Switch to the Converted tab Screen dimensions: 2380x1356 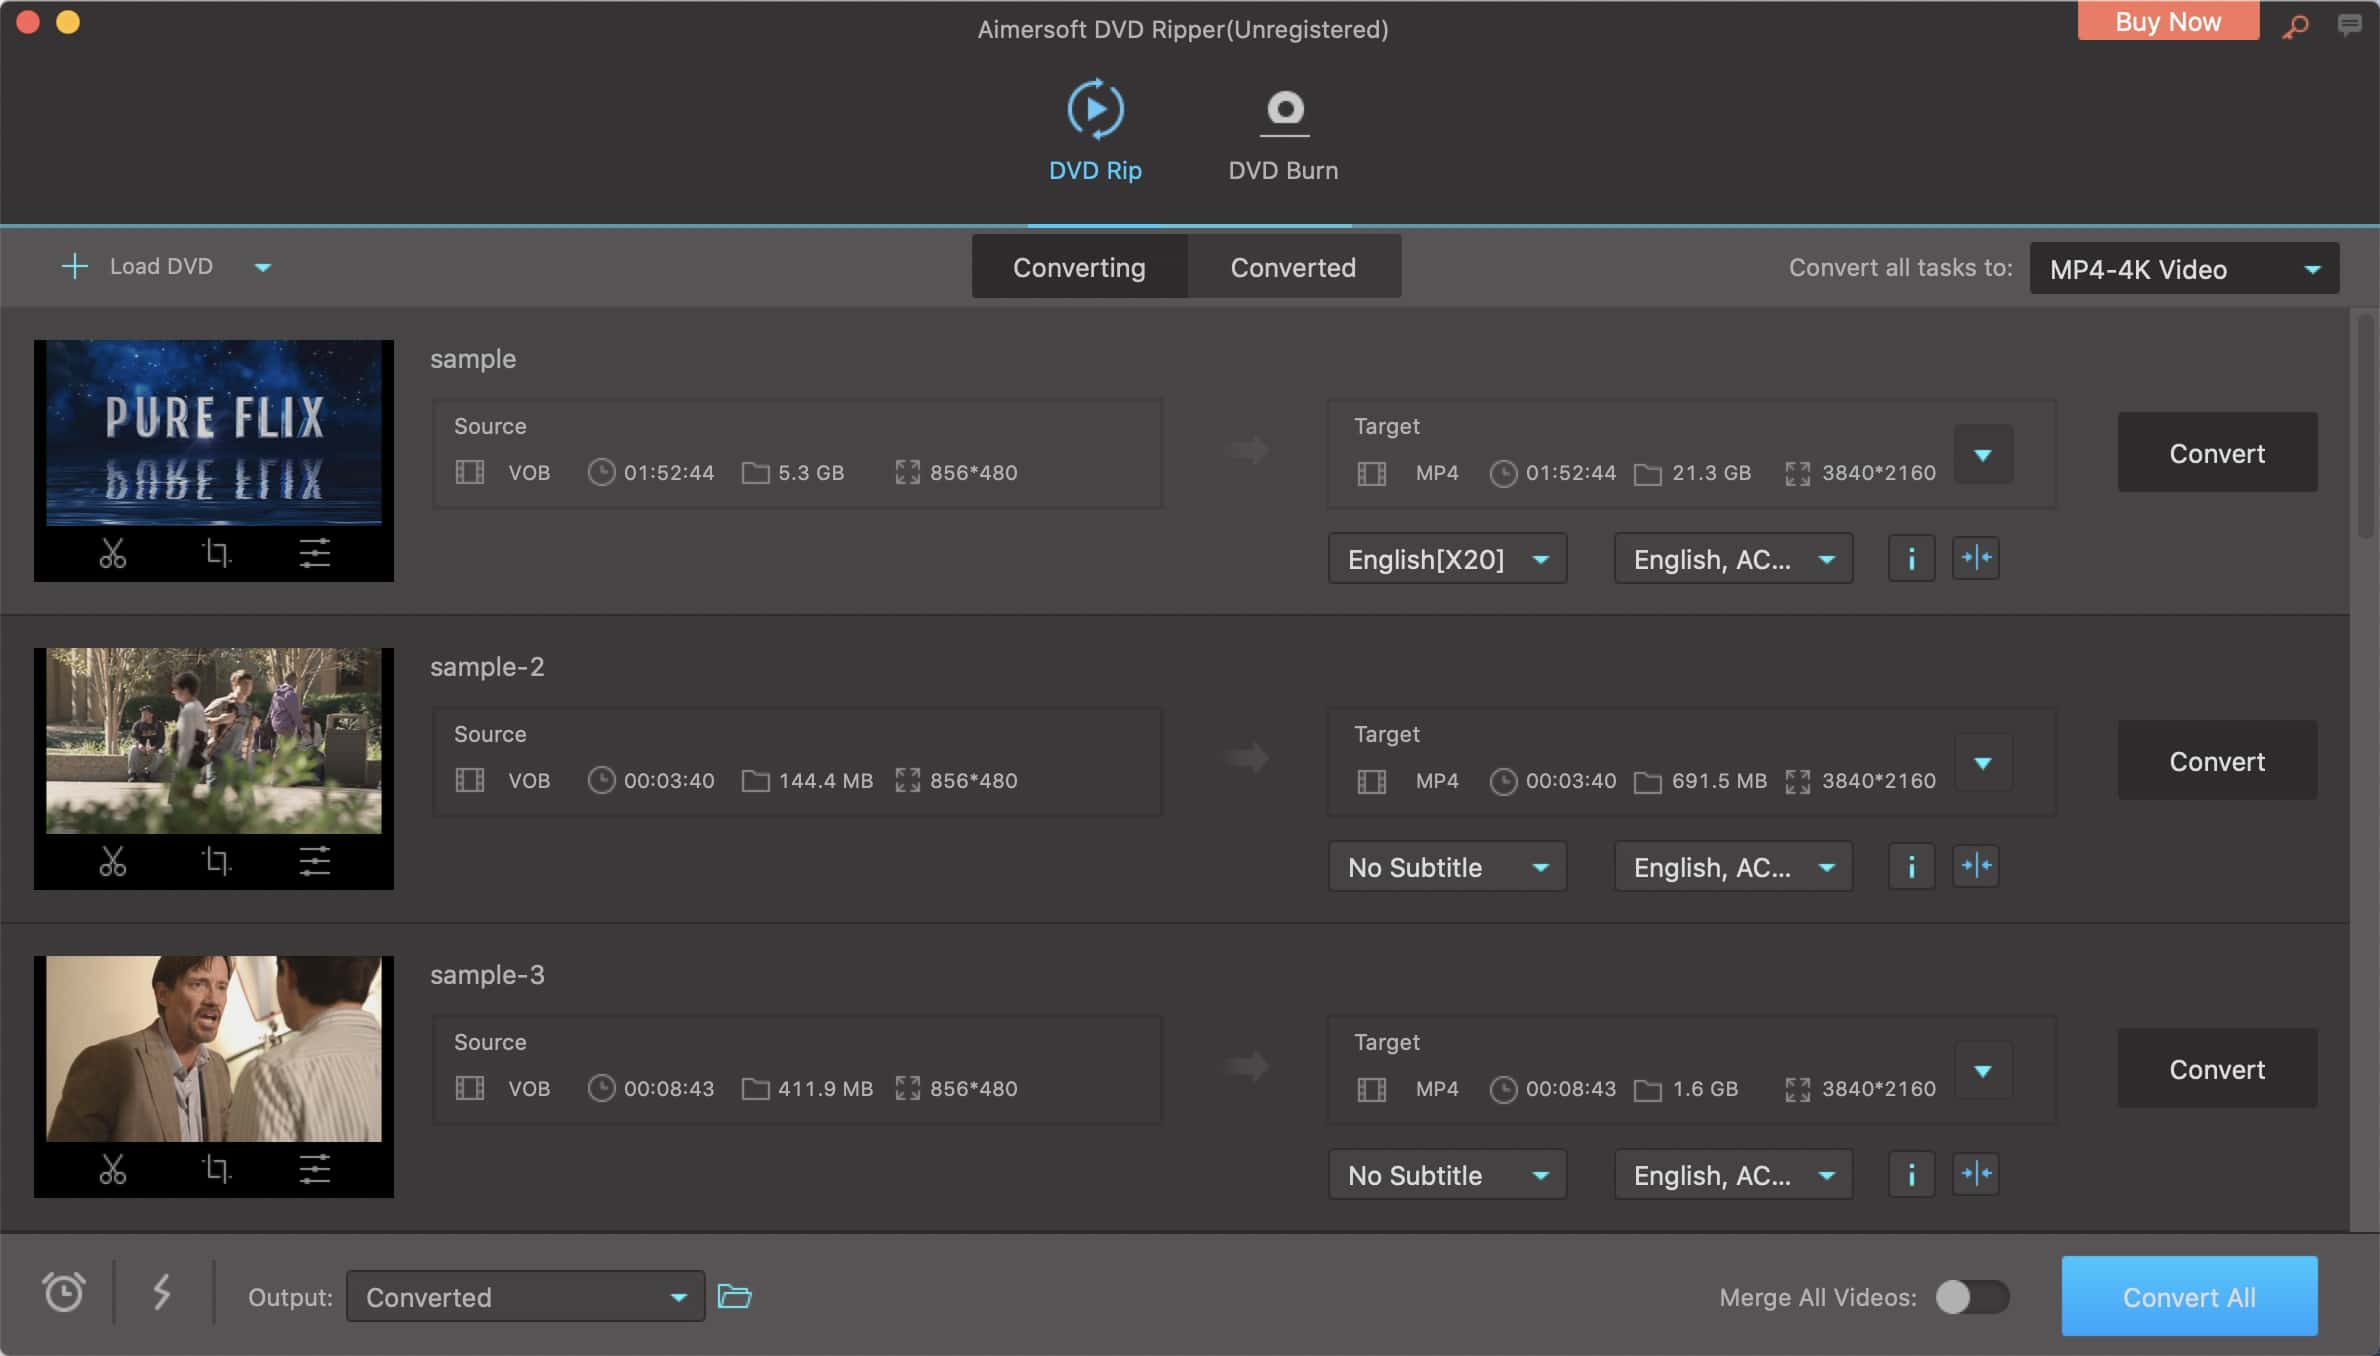[1293, 267]
